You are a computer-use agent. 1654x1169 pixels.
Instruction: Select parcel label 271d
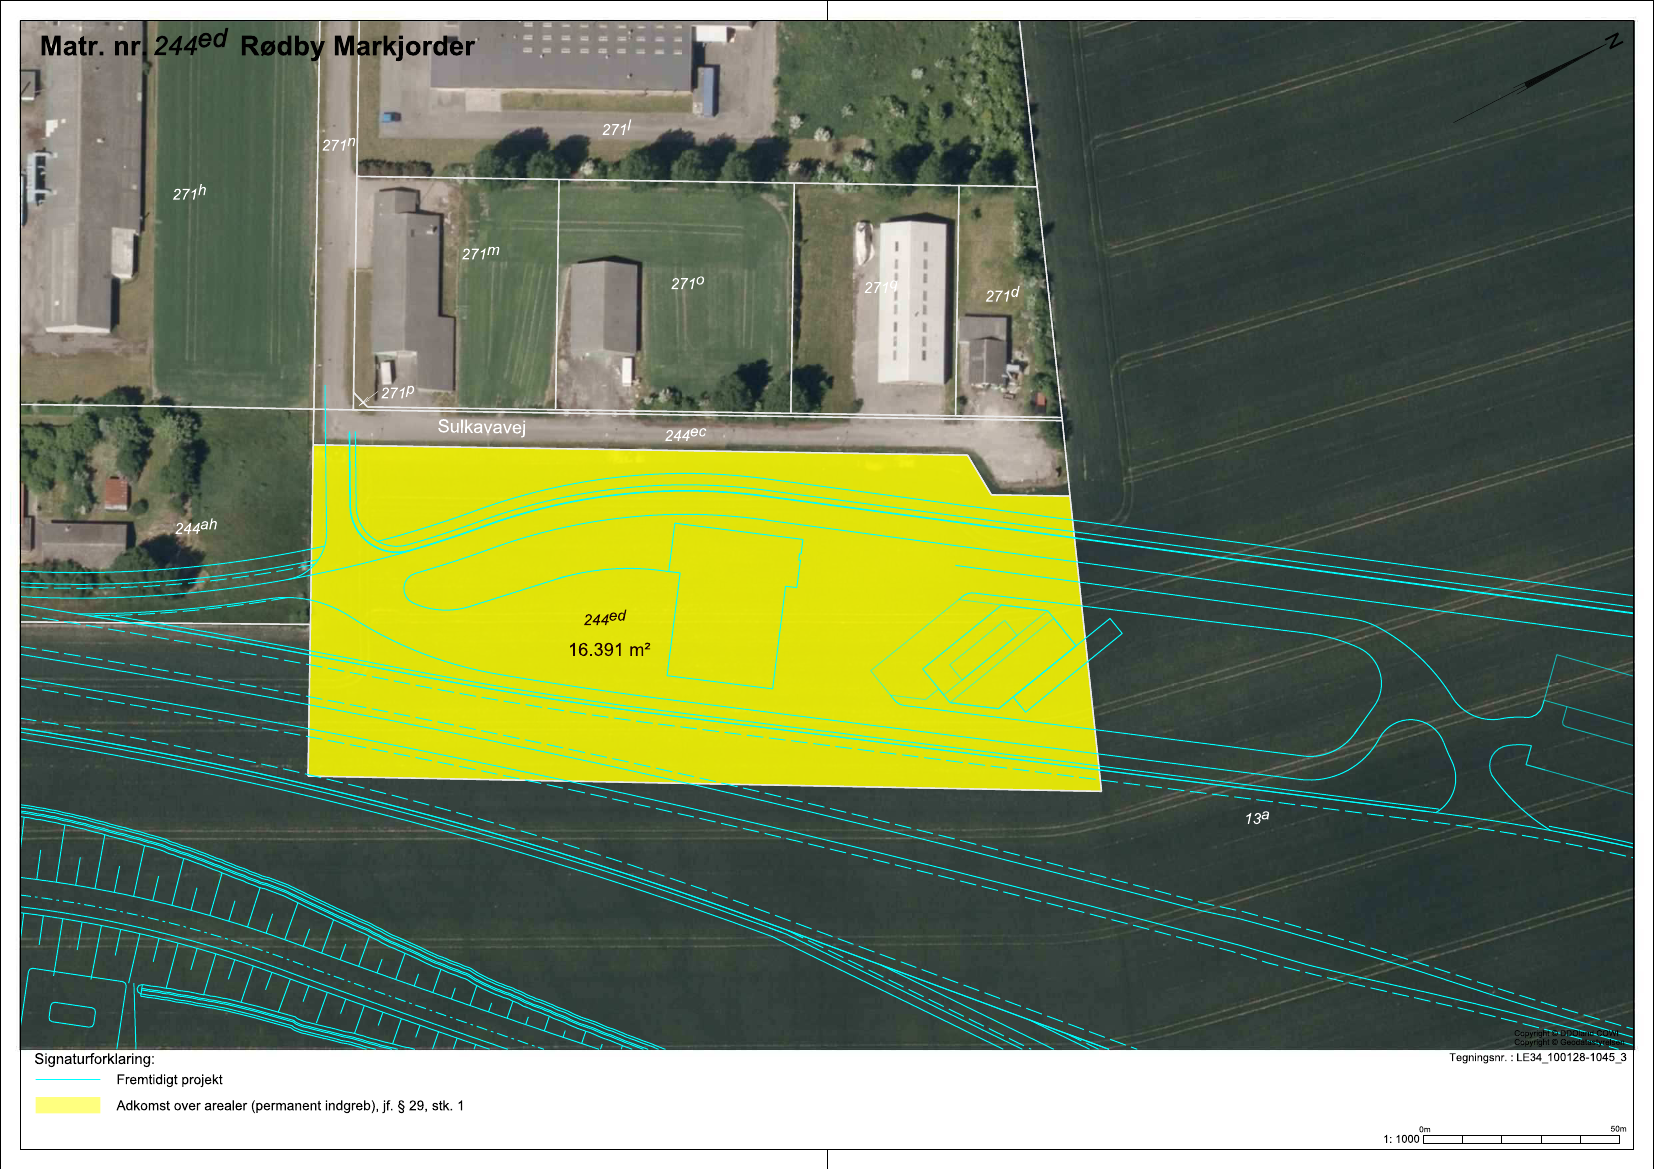pos(1002,294)
